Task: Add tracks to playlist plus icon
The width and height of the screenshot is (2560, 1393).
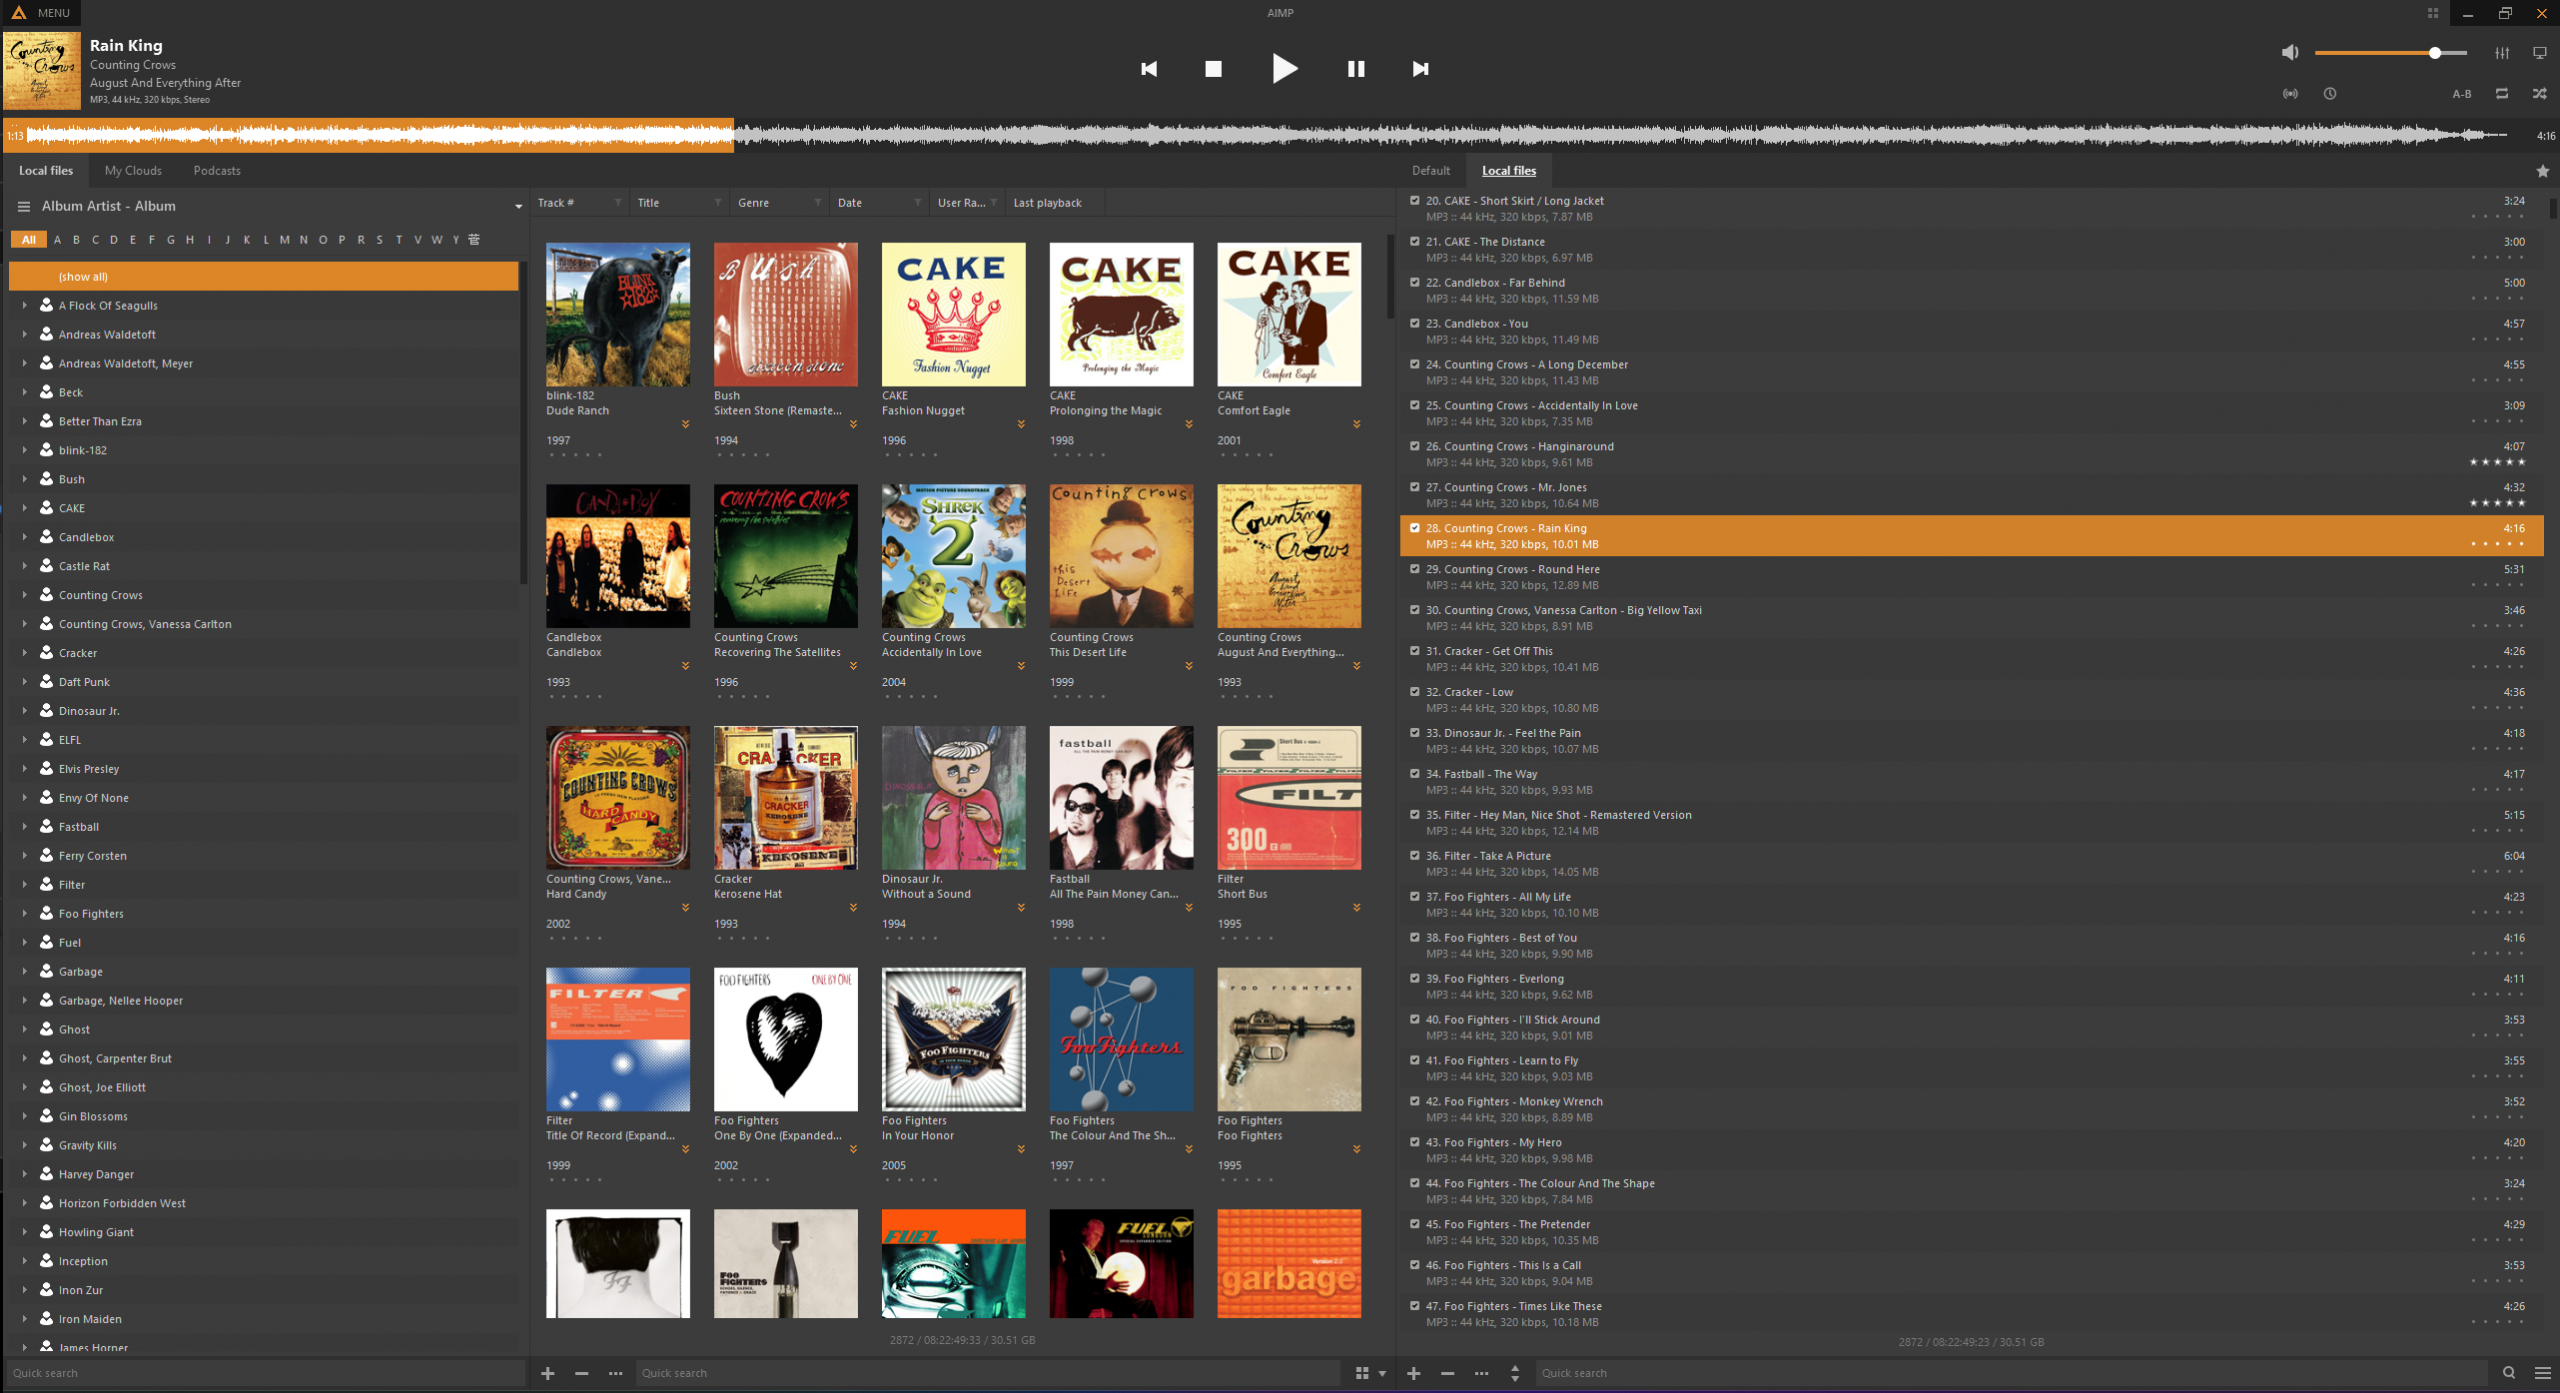Action: coord(1414,1373)
